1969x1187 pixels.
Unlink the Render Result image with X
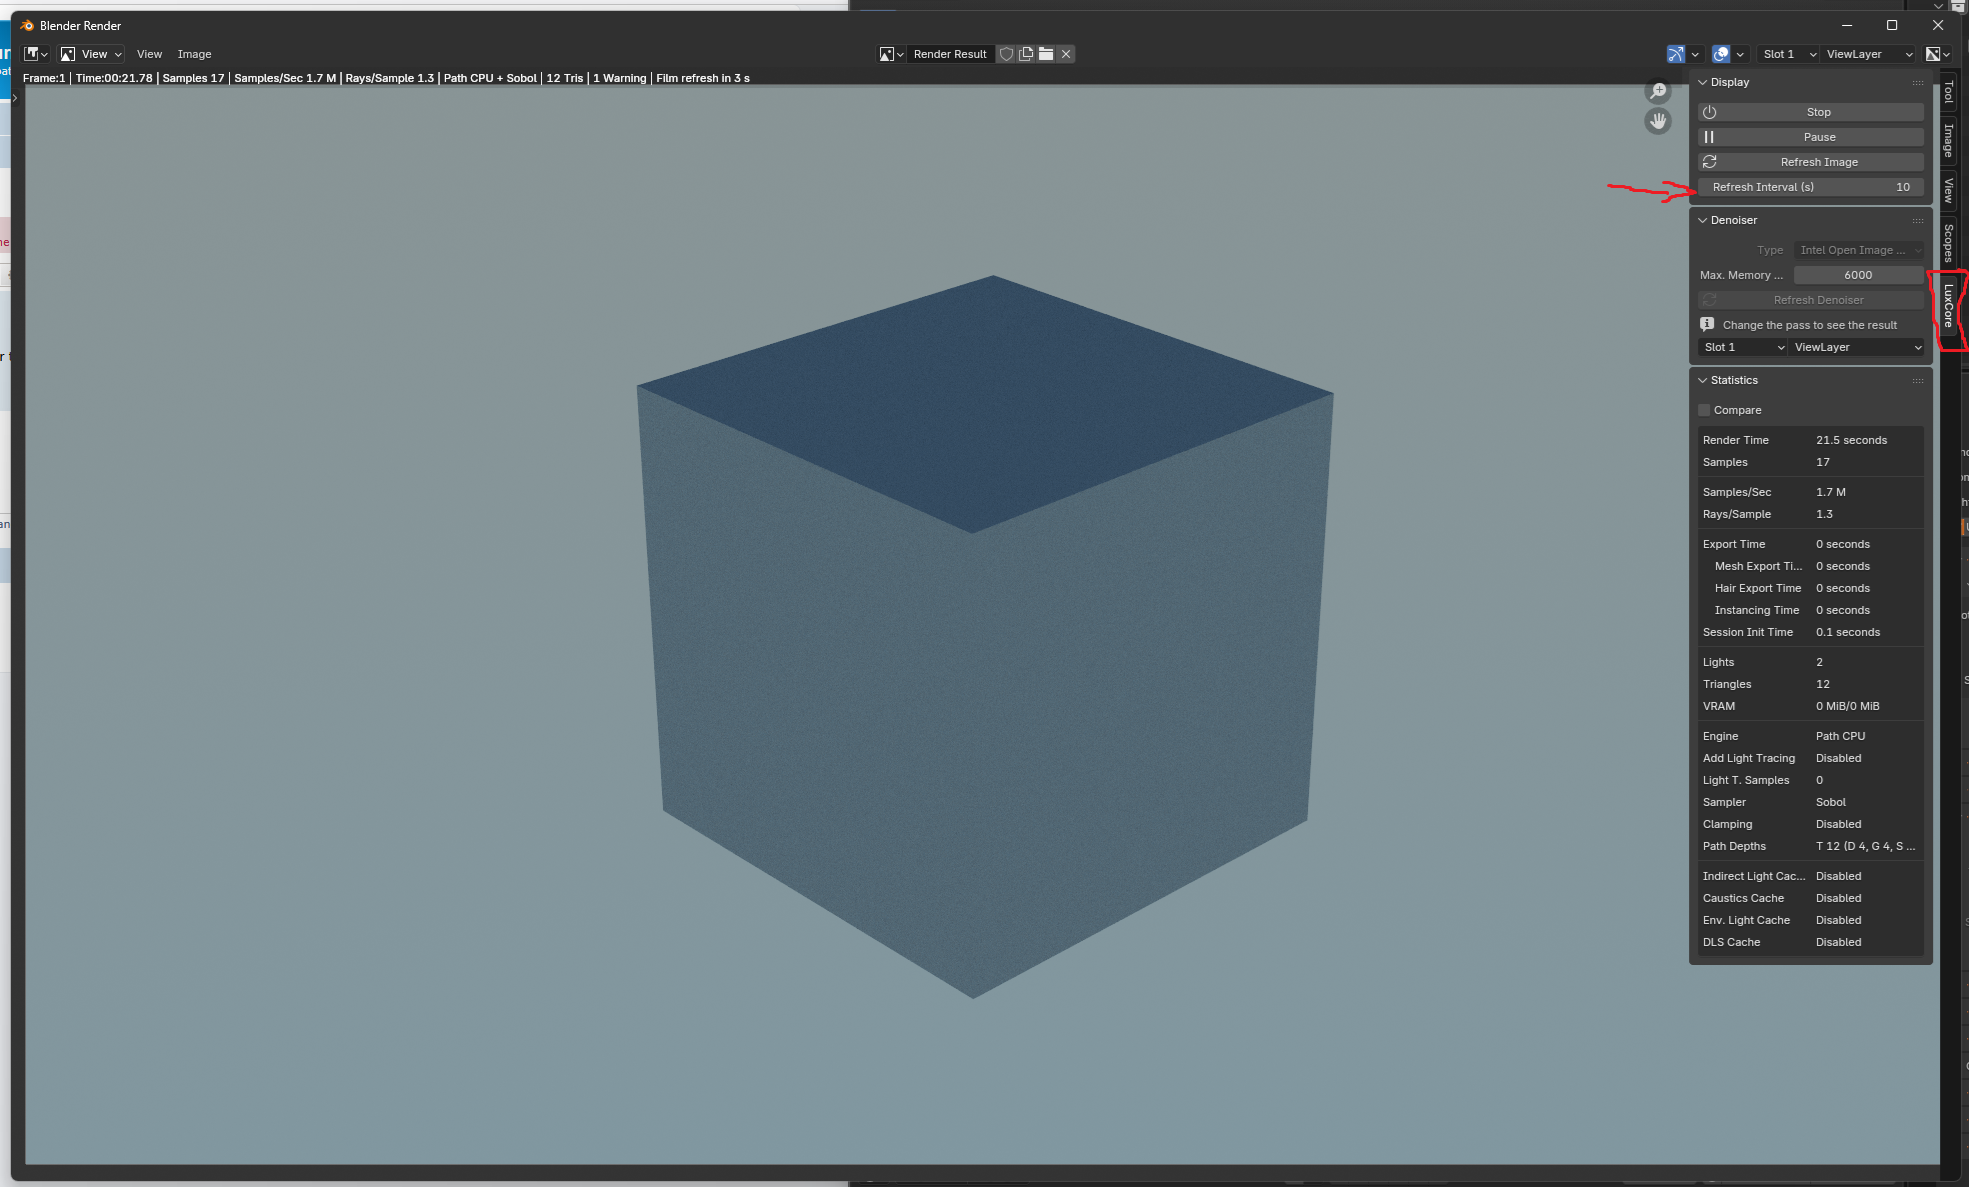click(1066, 54)
